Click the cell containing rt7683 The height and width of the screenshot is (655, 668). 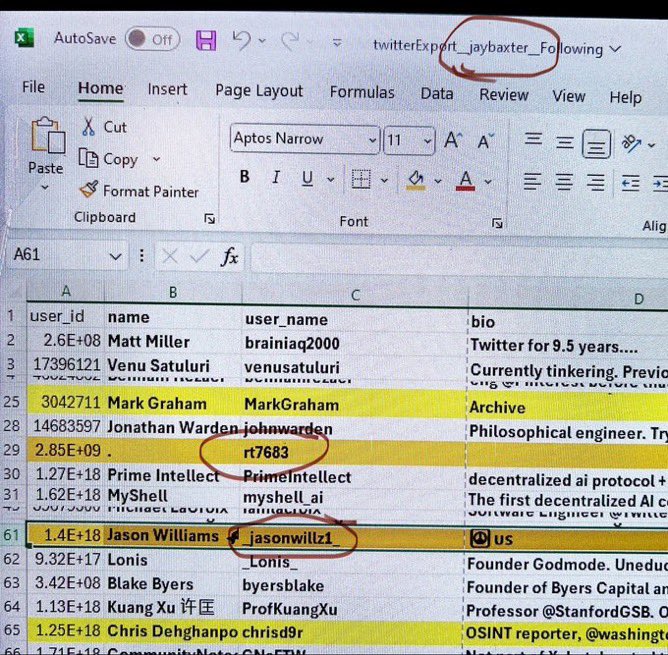354,453
